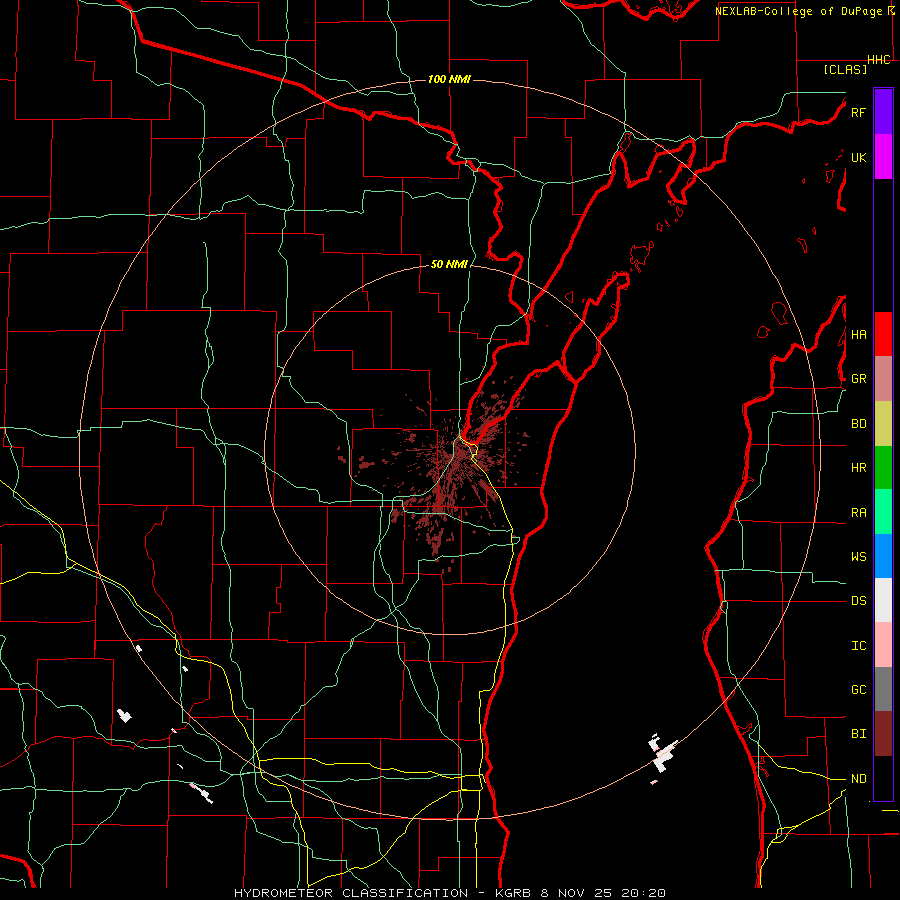Click the WS legend label
The height and width of the screenshot is (900, 900).
point(858,557)
